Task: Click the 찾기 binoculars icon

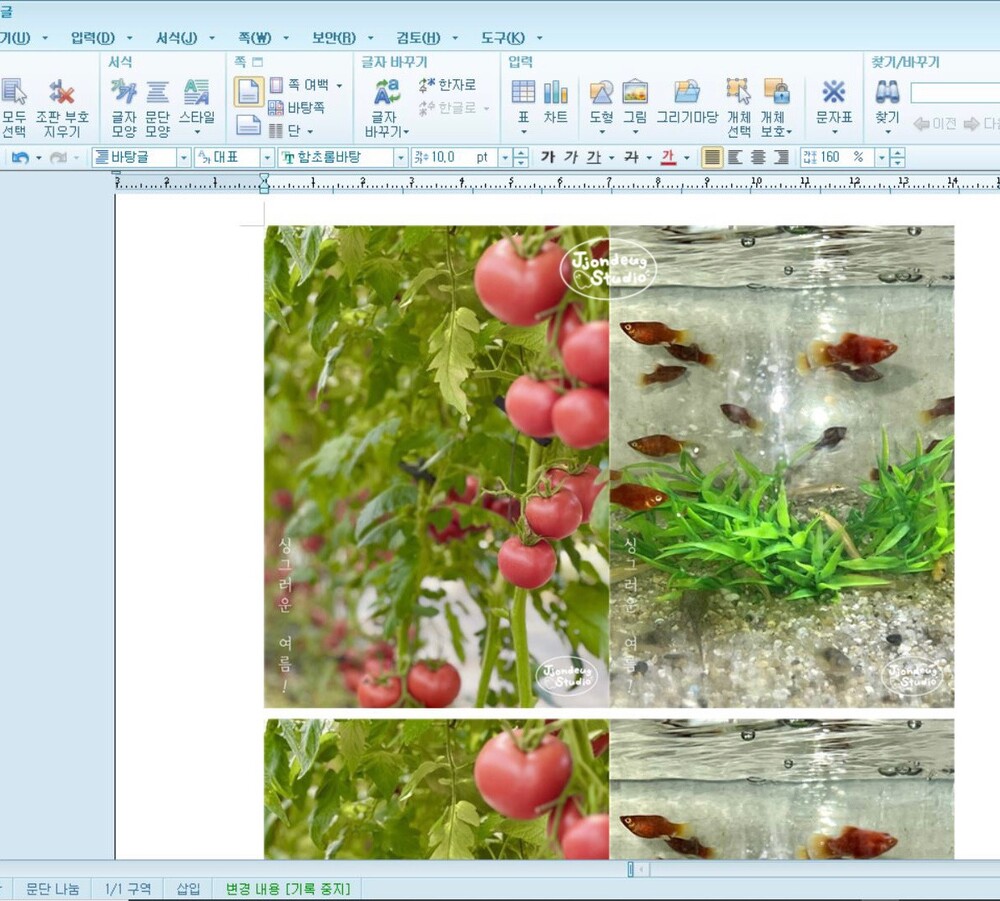Action: coord(887,102)
